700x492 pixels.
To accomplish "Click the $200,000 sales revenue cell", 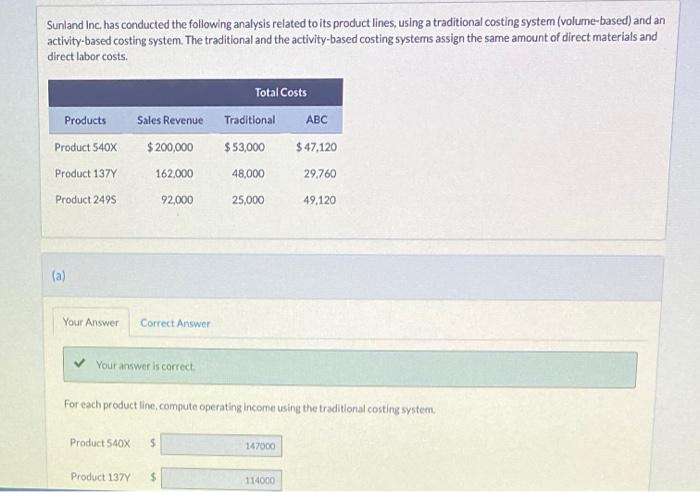I will [x=170, y=147].
